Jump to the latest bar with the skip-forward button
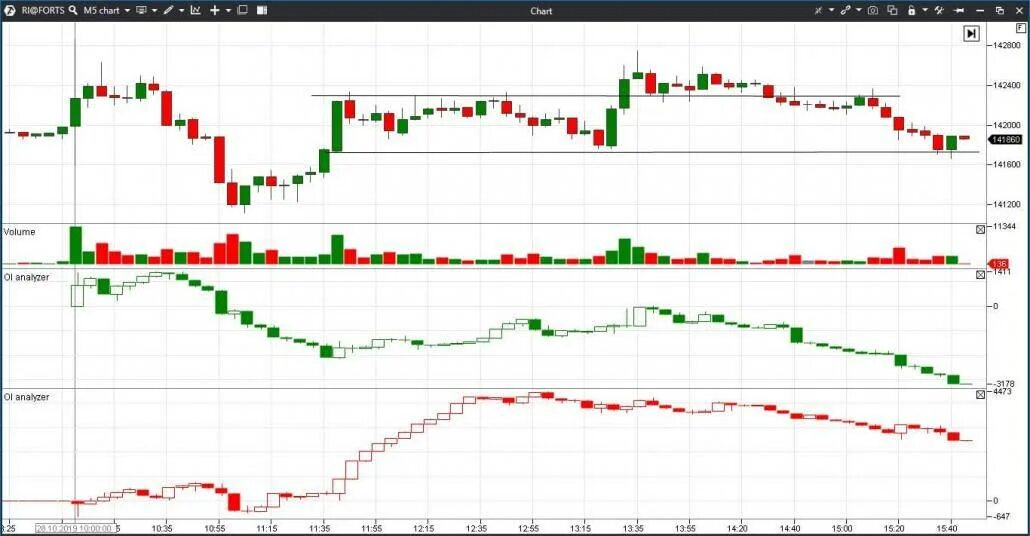The height and width of the screenshot is (536, 1030). pos(971,34)
